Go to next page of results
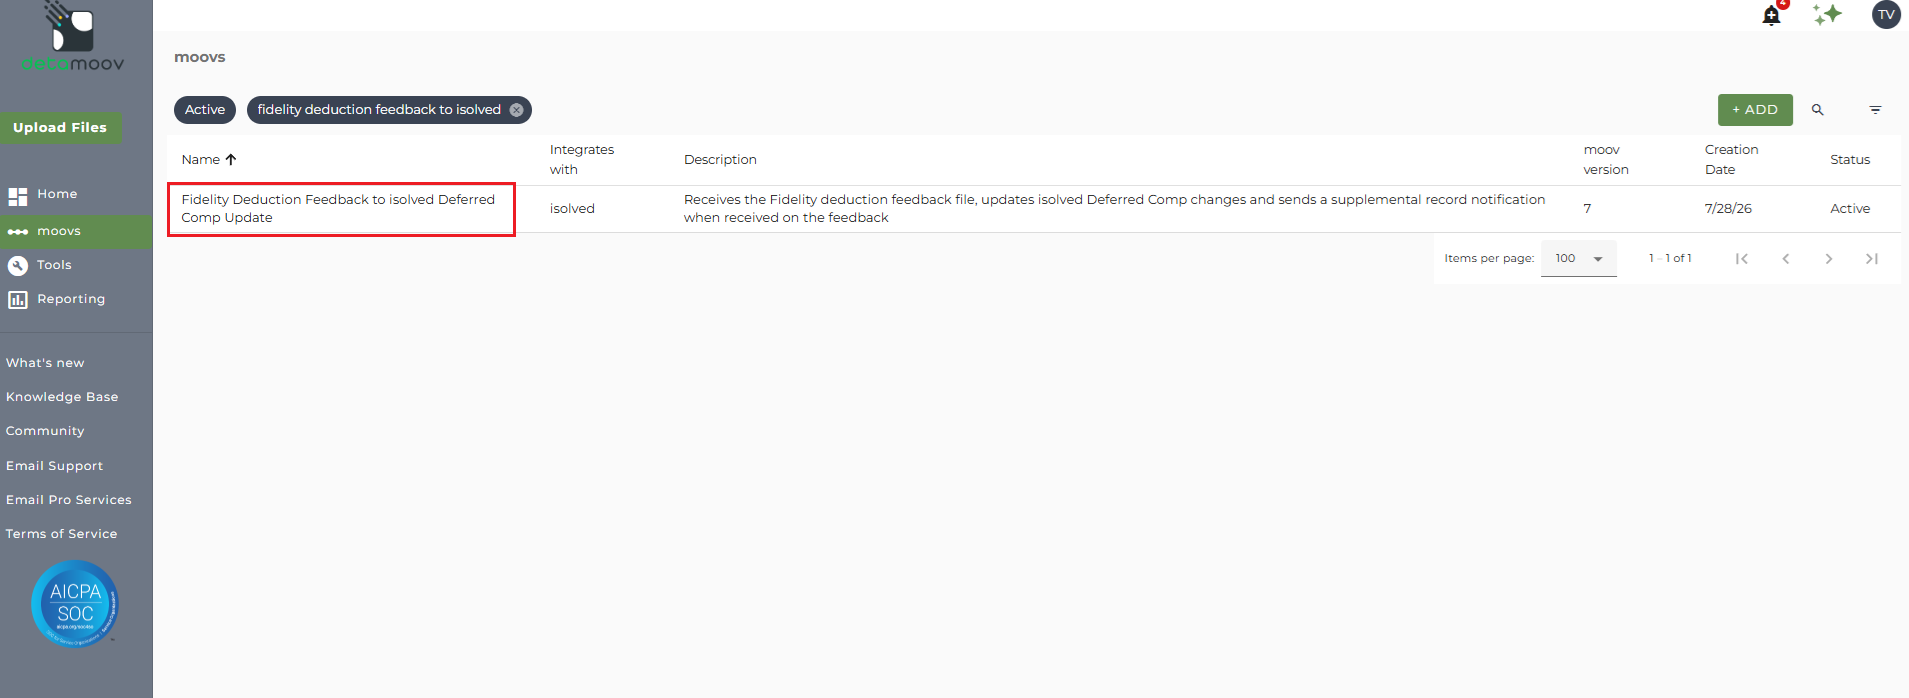This screenshot has width=1909, height=698. (1829, 259)
